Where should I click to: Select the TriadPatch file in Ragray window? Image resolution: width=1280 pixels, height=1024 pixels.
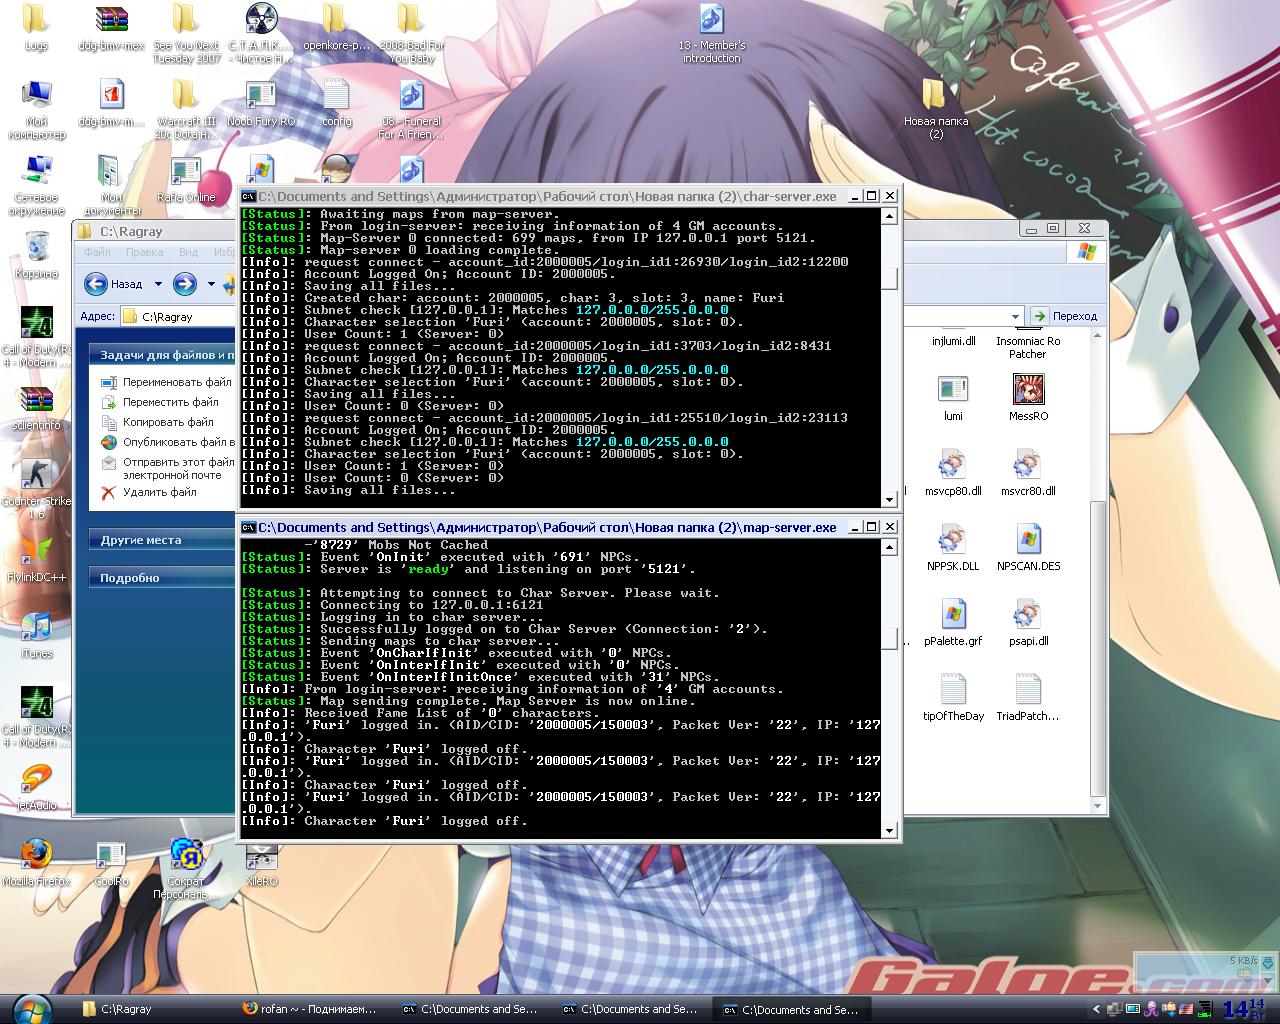pyautogui.click(x=1028, y=698)
